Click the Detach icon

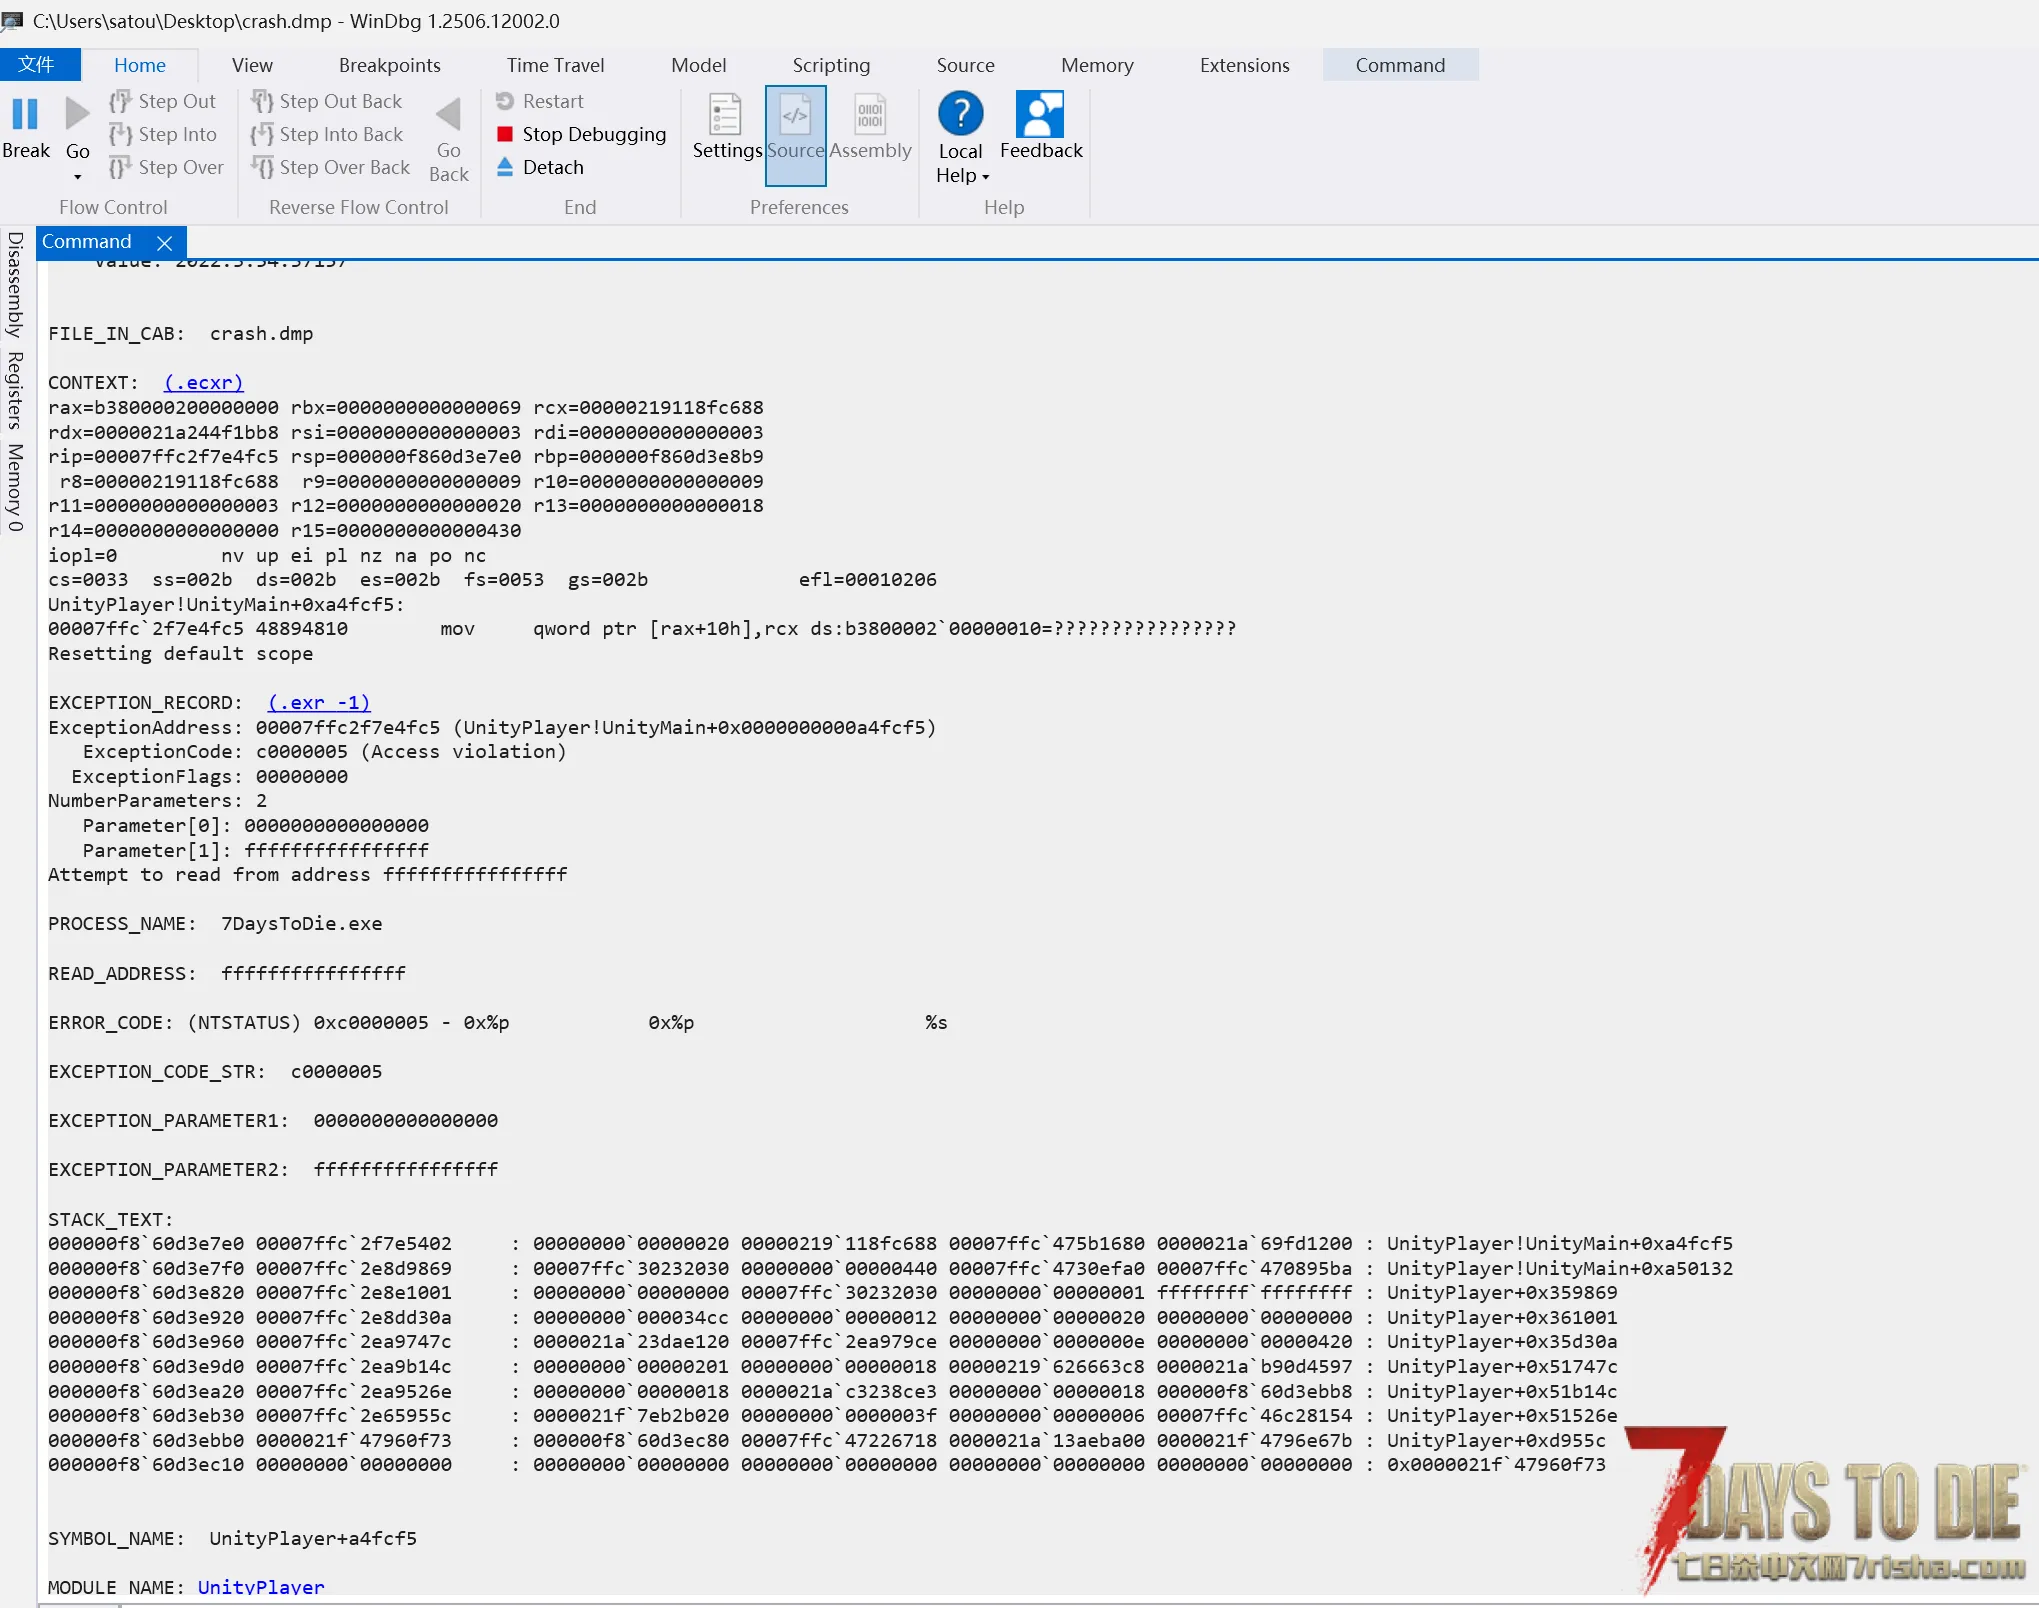coord(505,167)
